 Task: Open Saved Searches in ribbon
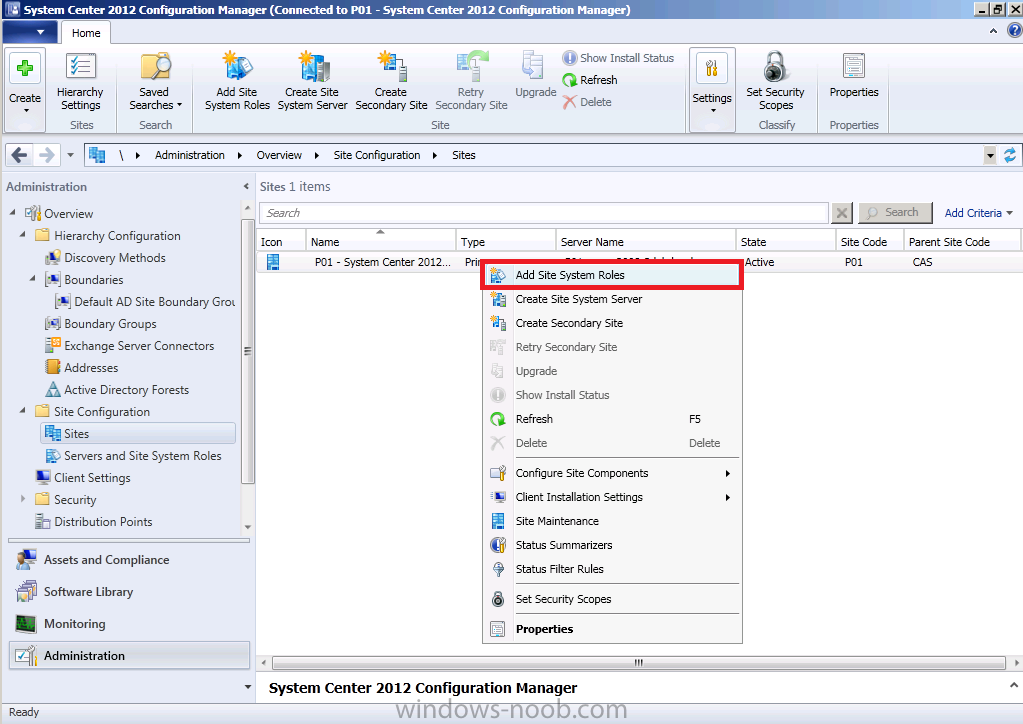[x=155, y=83]
